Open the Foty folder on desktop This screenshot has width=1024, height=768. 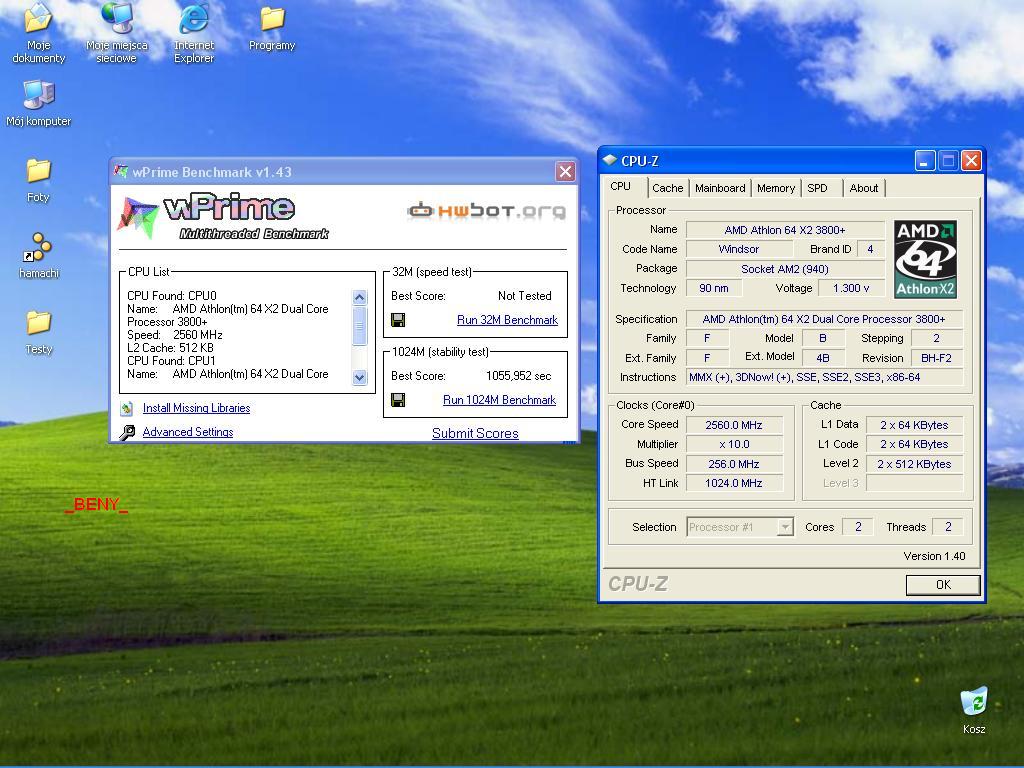click(x=39, y=180)
